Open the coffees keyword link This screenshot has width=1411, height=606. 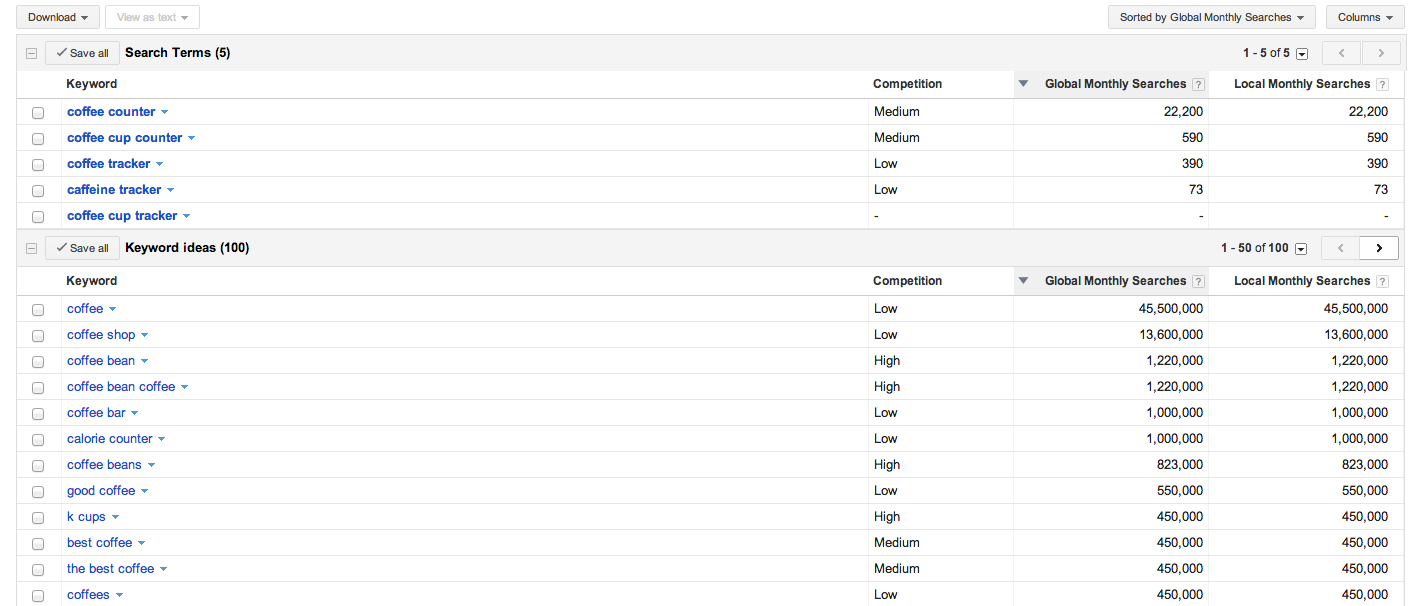pyautogui.click(x=88, y=595)
